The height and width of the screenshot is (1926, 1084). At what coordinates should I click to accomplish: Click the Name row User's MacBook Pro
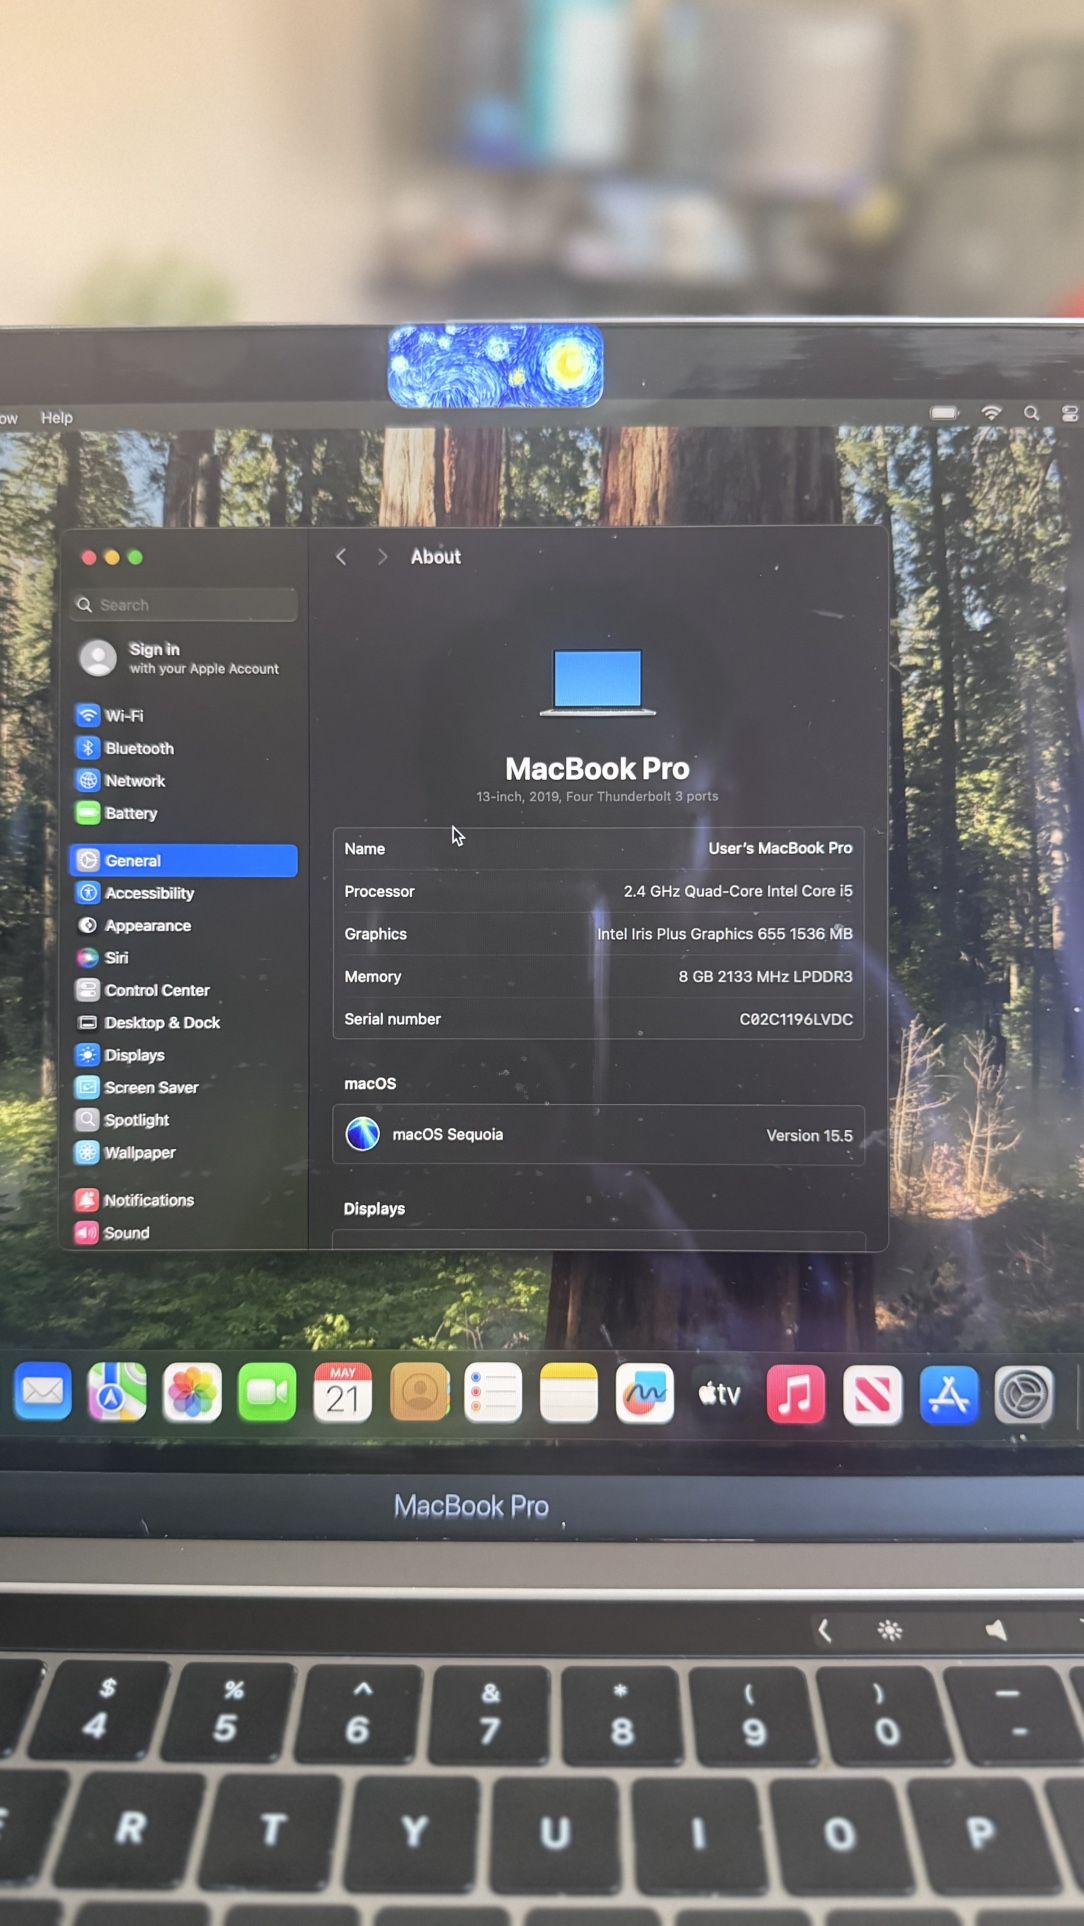[598, 848]
